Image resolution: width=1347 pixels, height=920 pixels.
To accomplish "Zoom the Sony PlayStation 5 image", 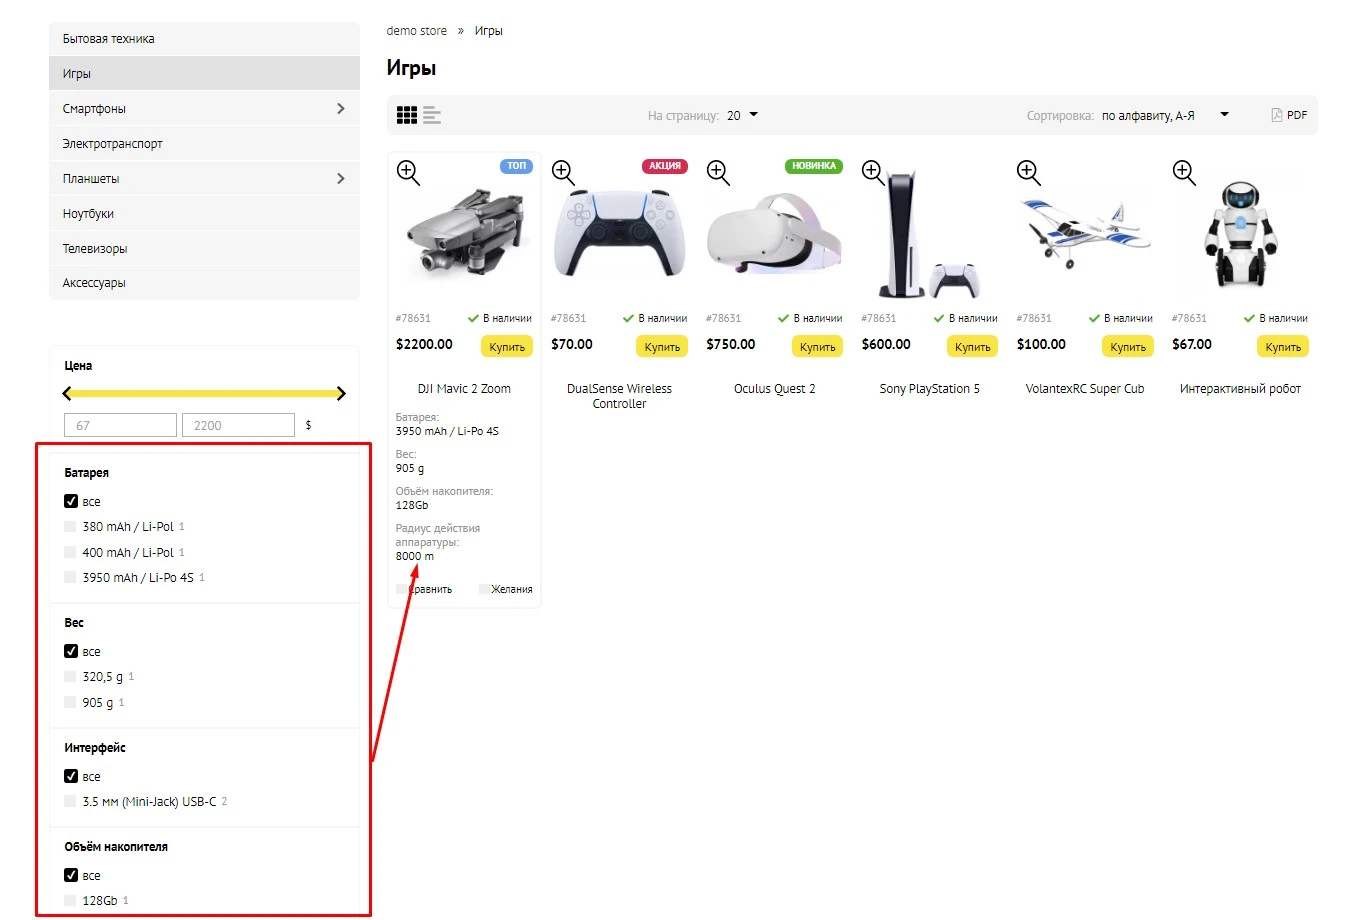I will point(873,172).
